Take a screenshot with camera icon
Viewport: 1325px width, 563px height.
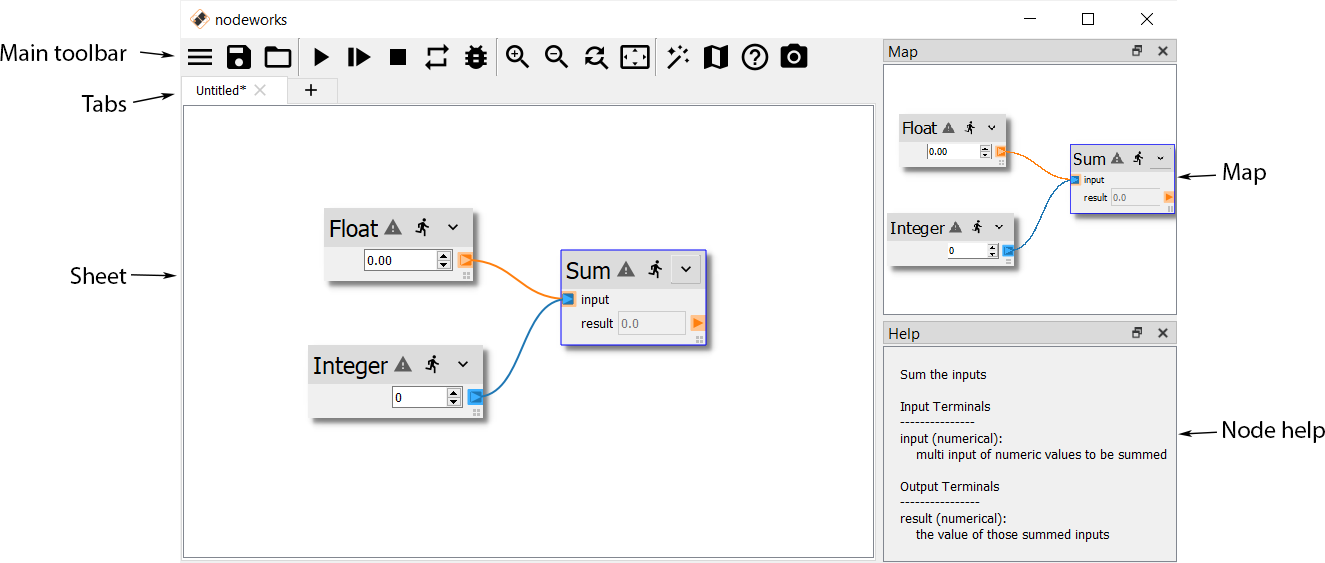(x=794, y=57)
